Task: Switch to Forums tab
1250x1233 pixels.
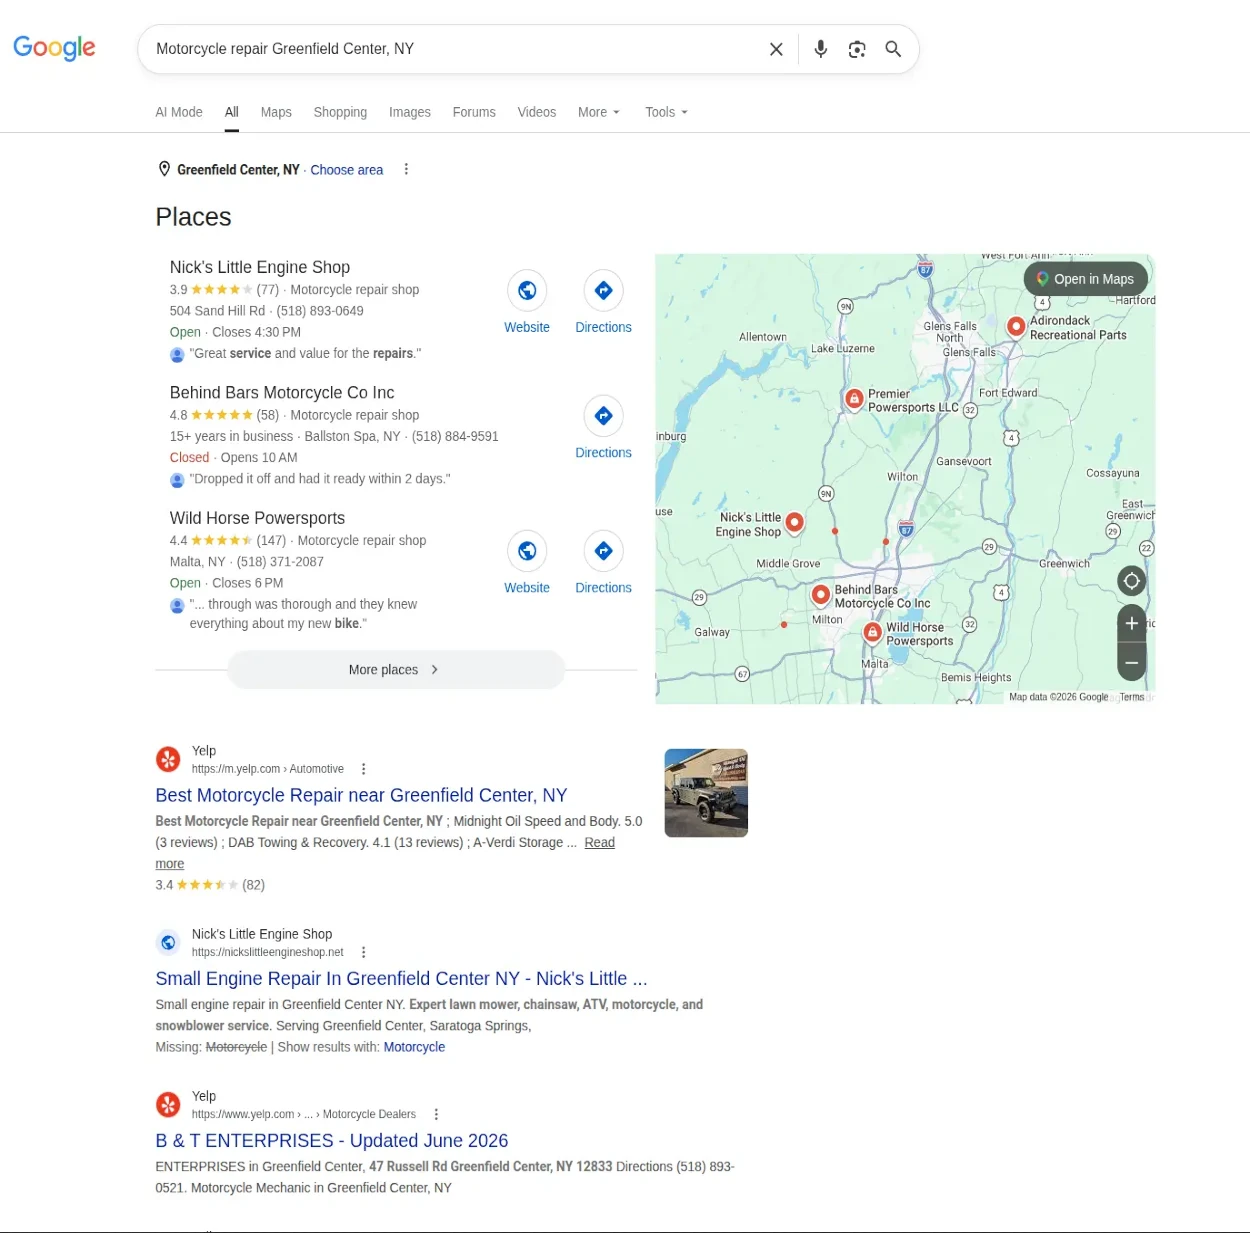Action: coord(474,112)
